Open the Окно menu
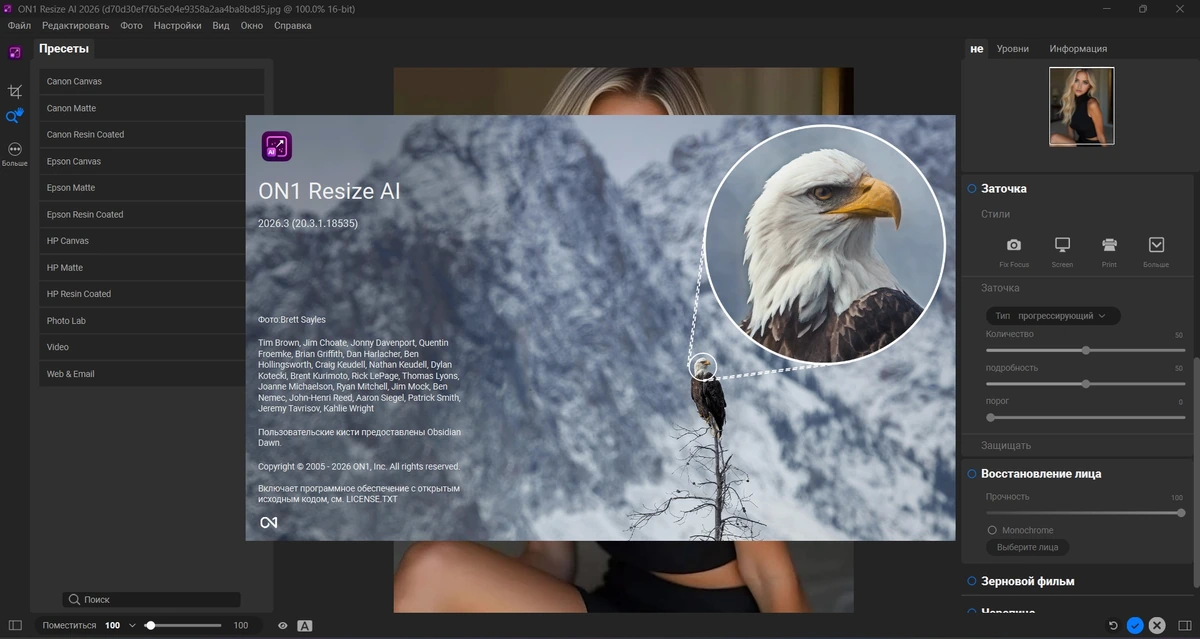Image resolution: width=1200 pixels, height=639 pixels. (252, 25)
